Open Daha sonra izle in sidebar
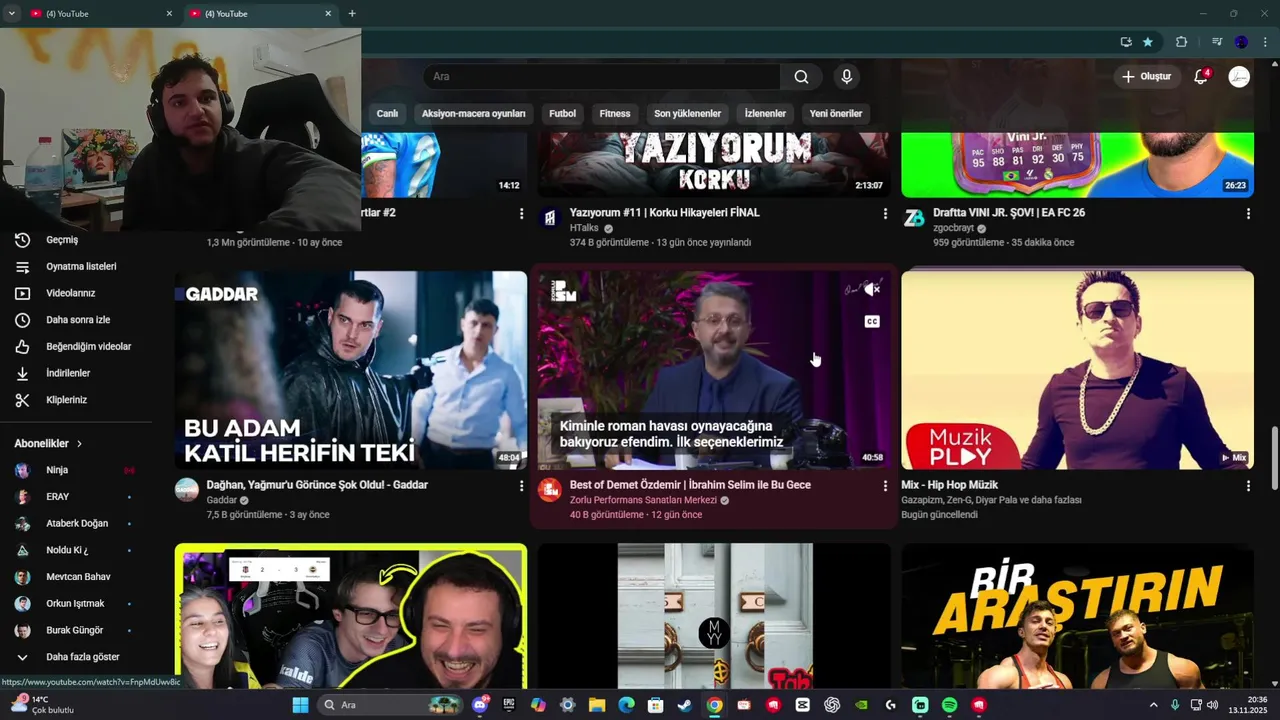 pyautogui.click(x=76, y=320)
